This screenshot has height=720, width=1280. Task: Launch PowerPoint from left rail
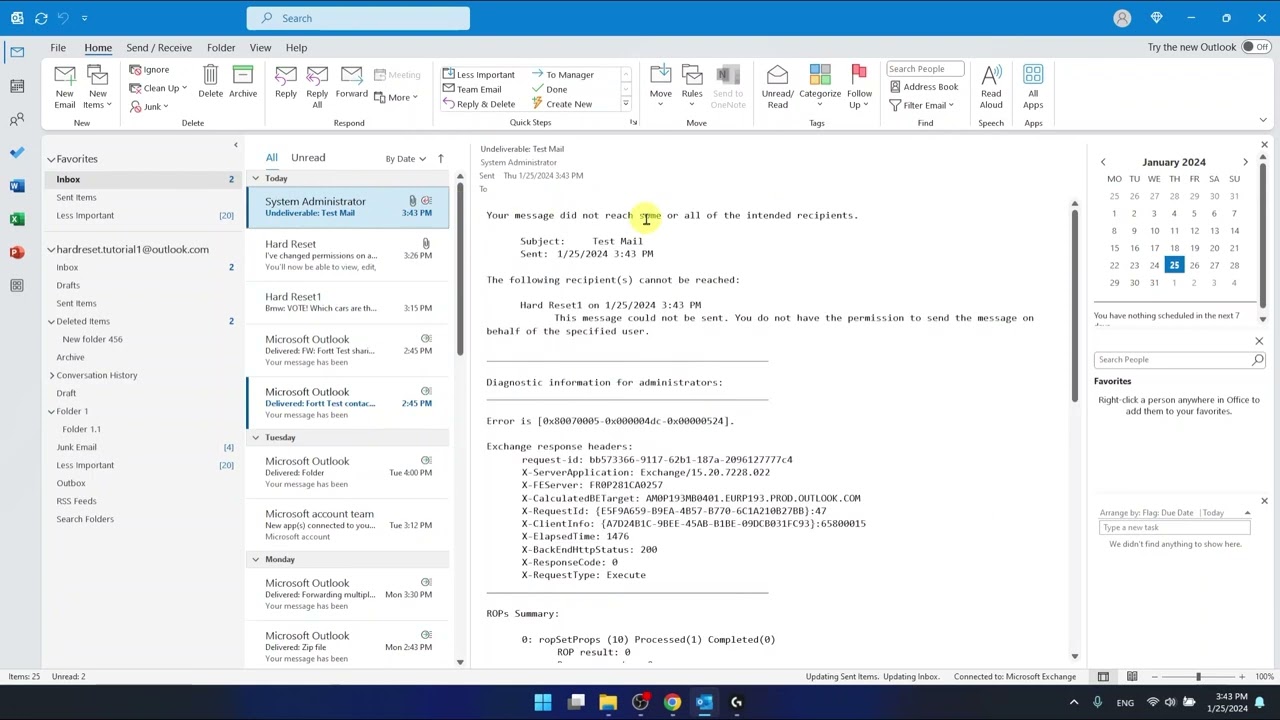(x=17, y=252)
